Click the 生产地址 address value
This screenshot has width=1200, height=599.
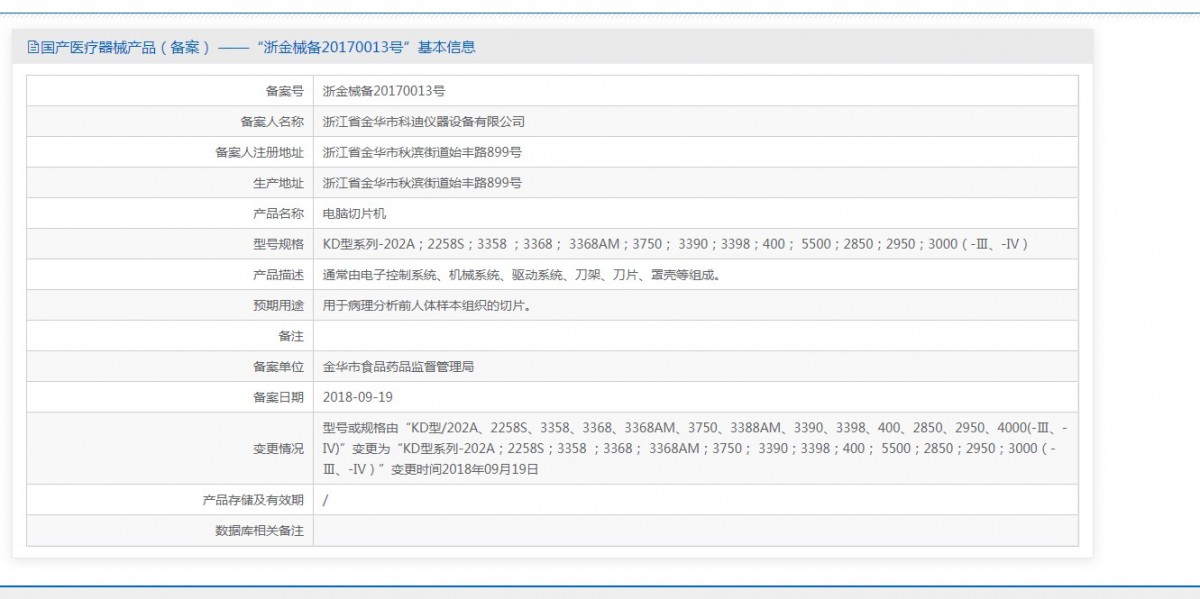[422, 183]
